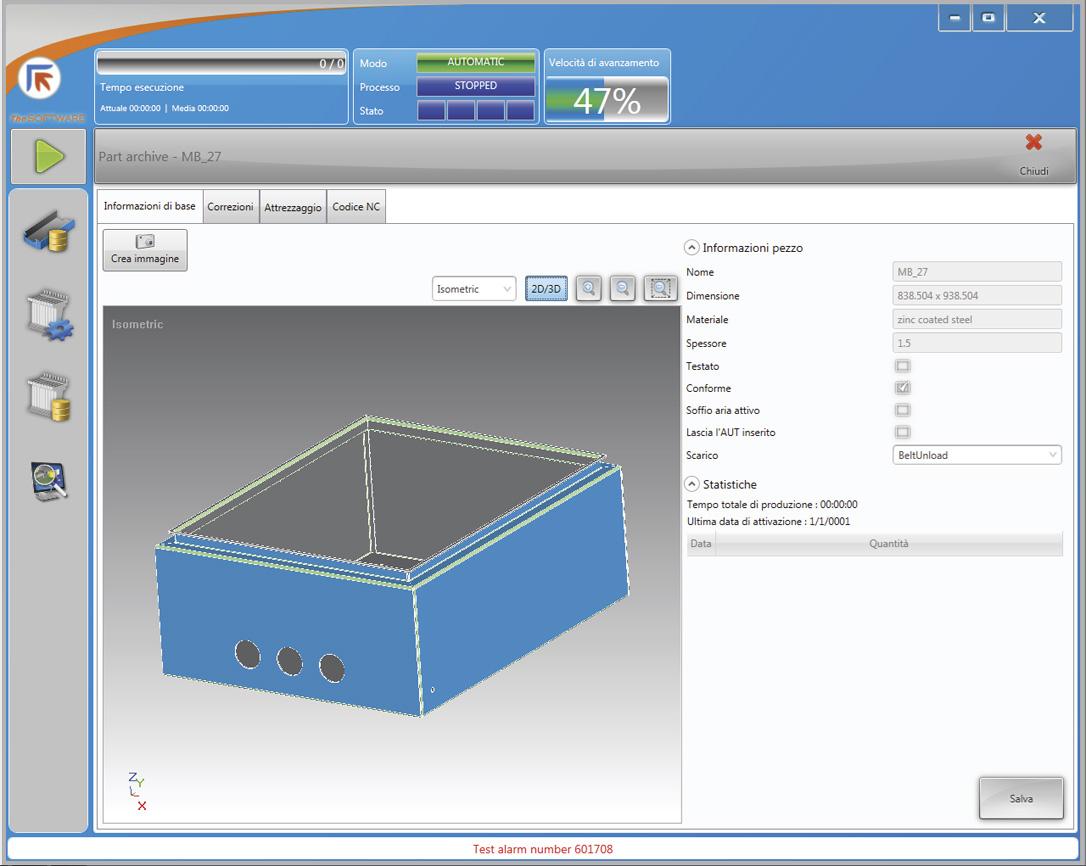Click the red X Chiudi icon

pyautogui.click(x=1033, y=143)
